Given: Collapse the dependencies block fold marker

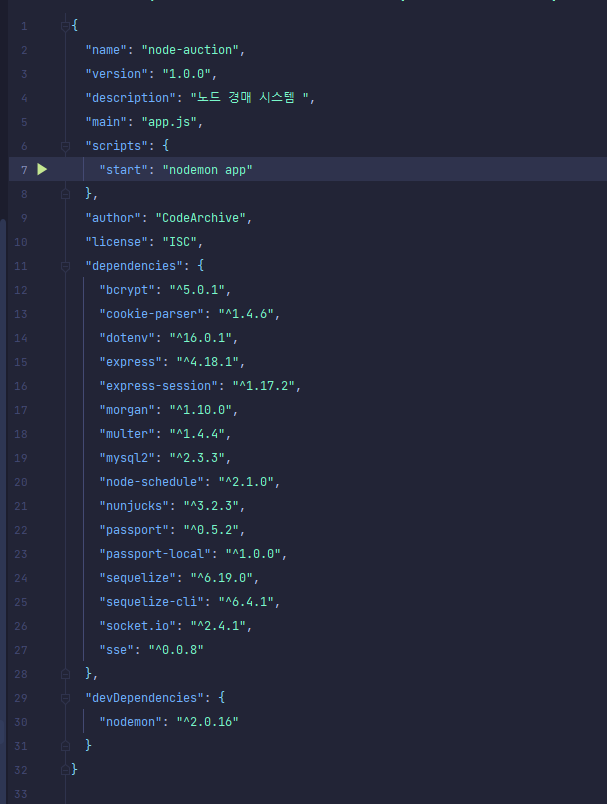Looking at the screenshot, I should 65,266.
